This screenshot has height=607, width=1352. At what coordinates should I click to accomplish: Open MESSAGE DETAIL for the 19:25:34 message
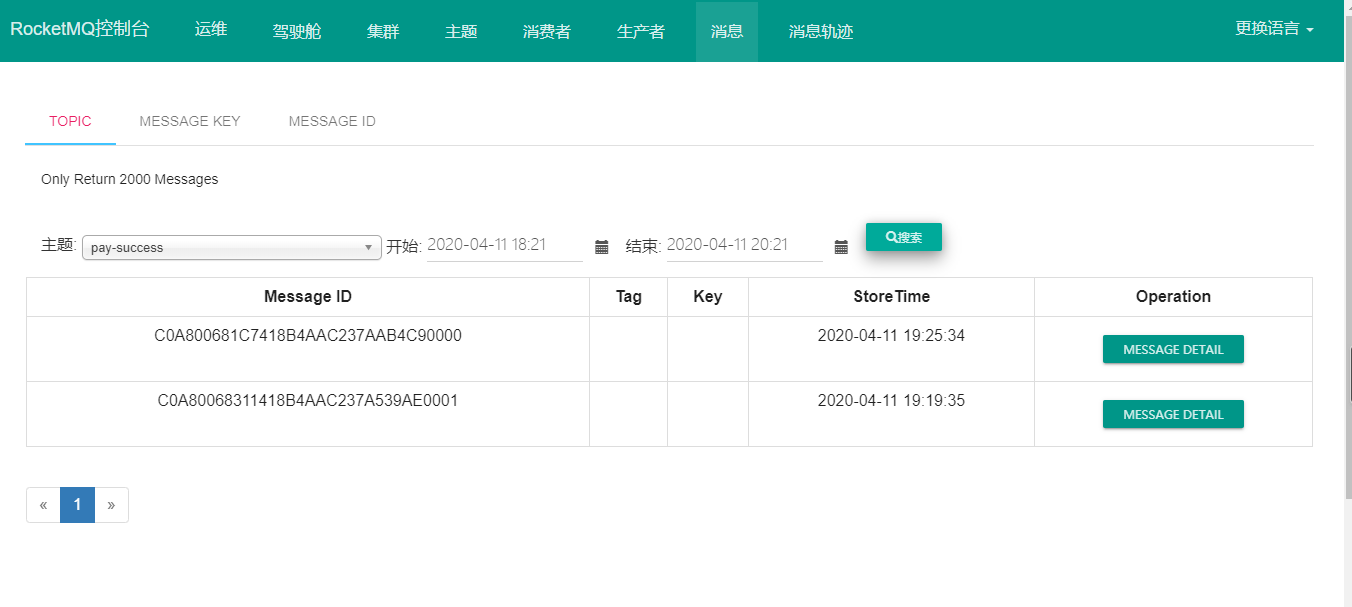click(1173, 349)
